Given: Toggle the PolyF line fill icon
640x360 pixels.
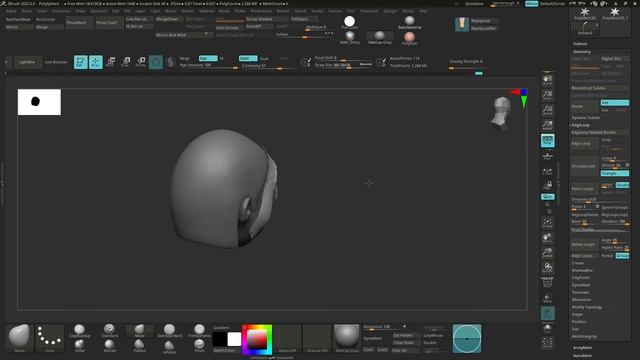Looking at the screenshot, I should point(547,282).
